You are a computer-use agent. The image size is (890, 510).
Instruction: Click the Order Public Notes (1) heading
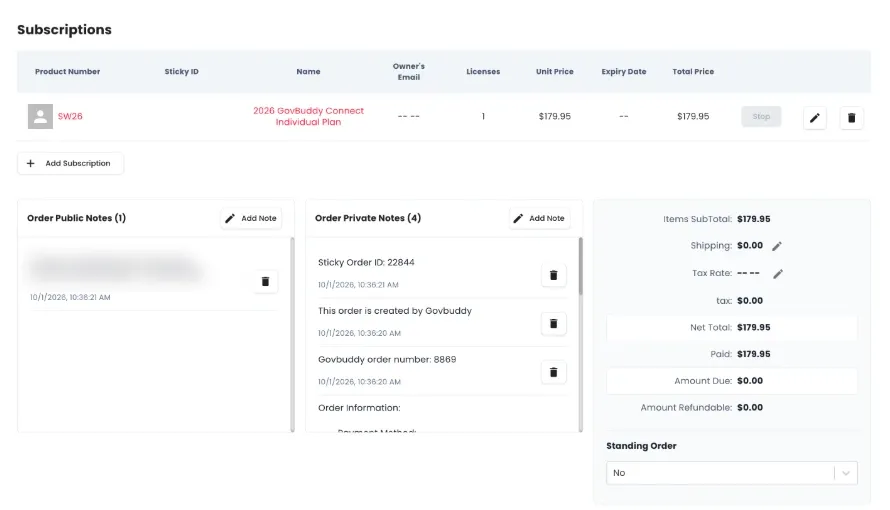77,218
